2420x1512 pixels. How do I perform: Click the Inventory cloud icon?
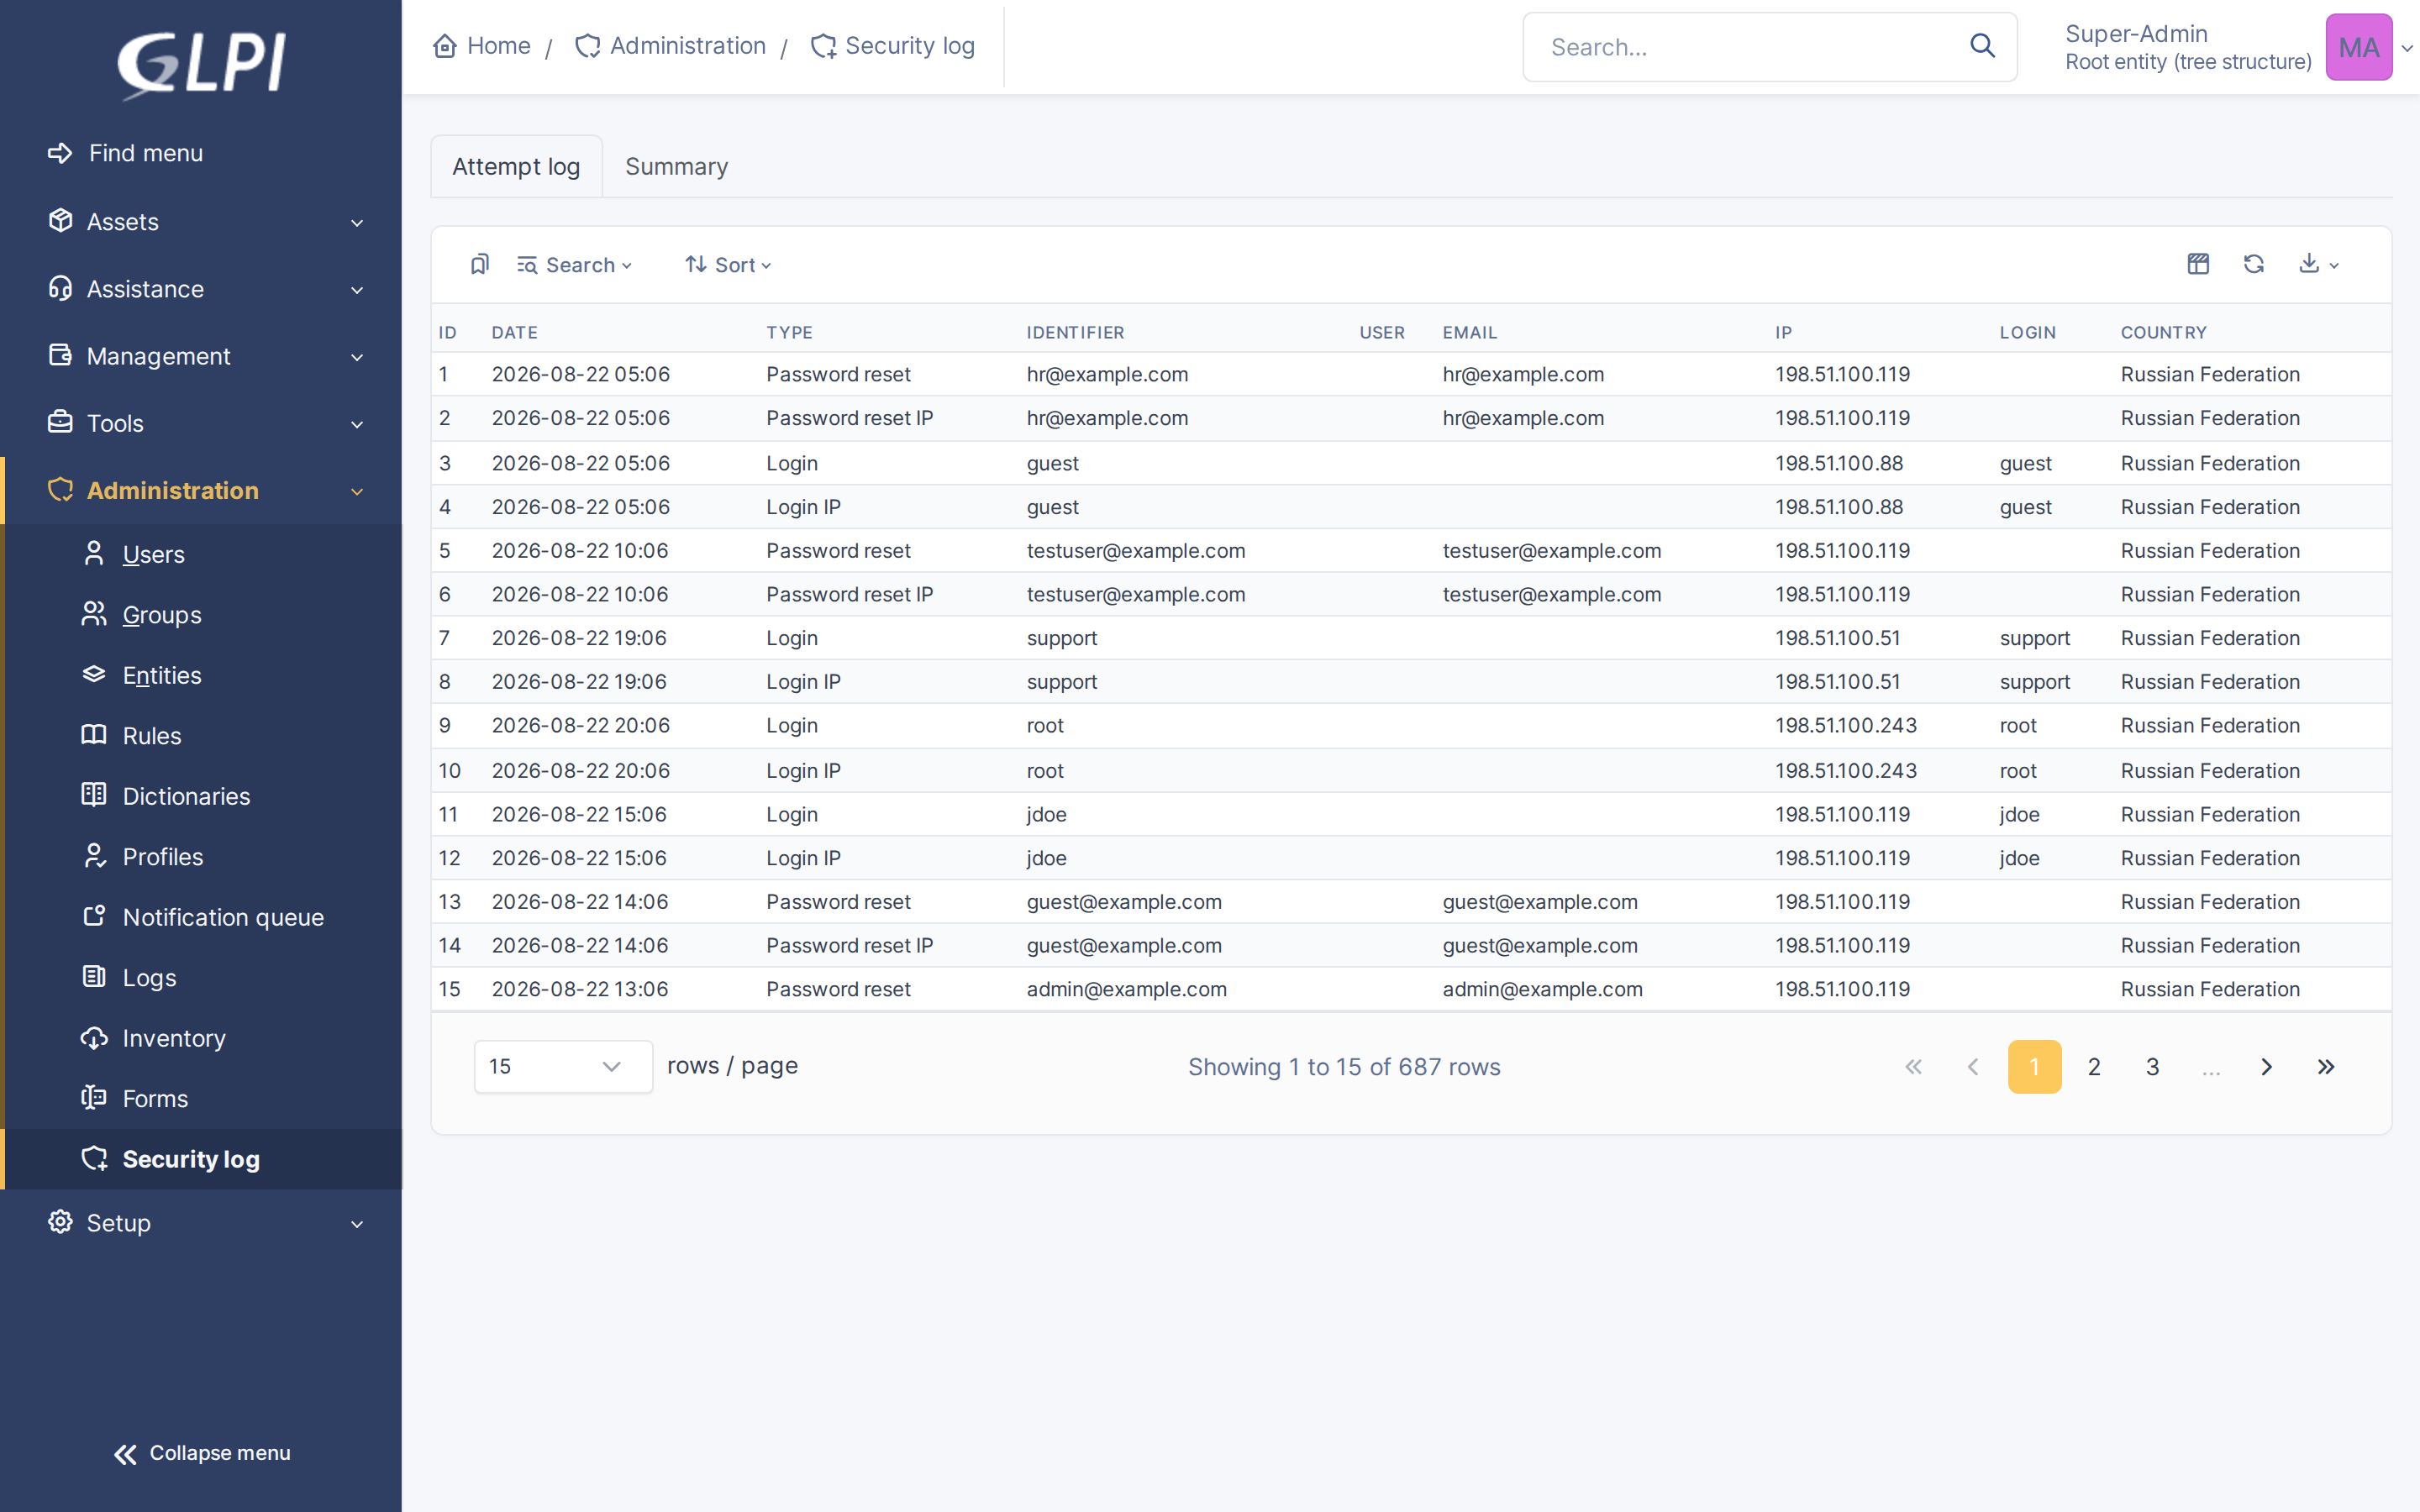coord(94,1038)
